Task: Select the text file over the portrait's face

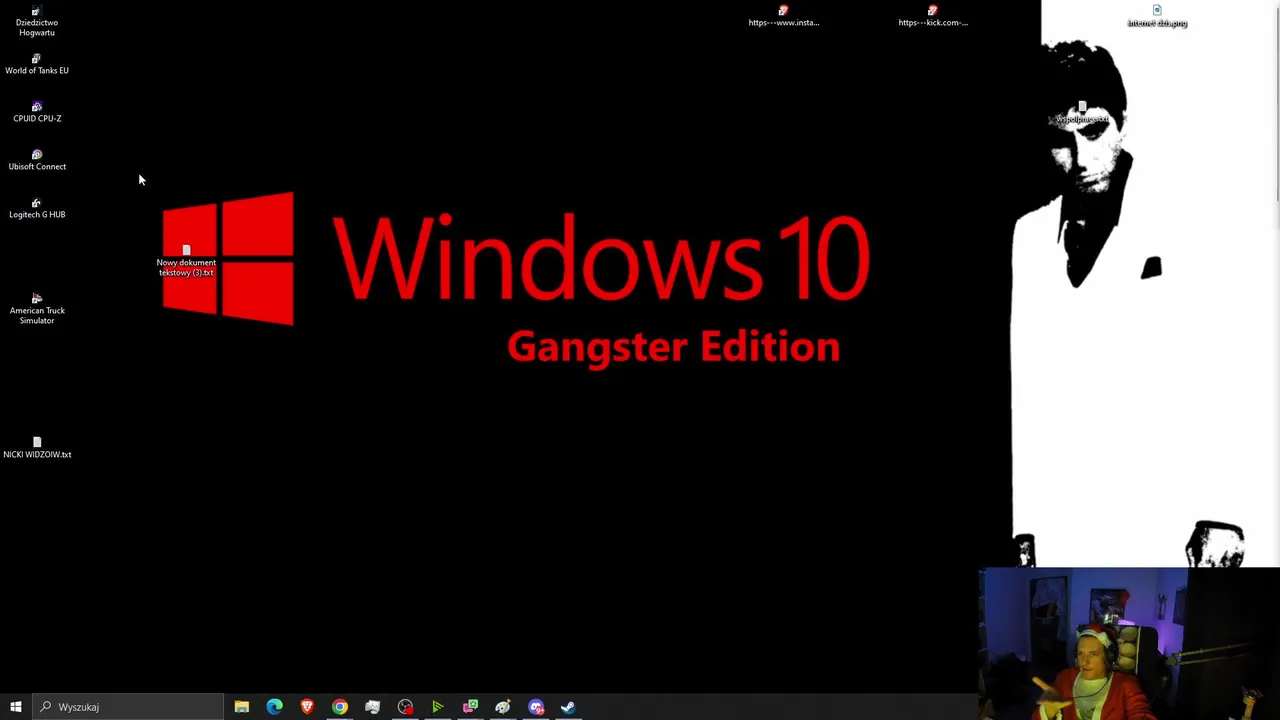Action: [1082, 113]
